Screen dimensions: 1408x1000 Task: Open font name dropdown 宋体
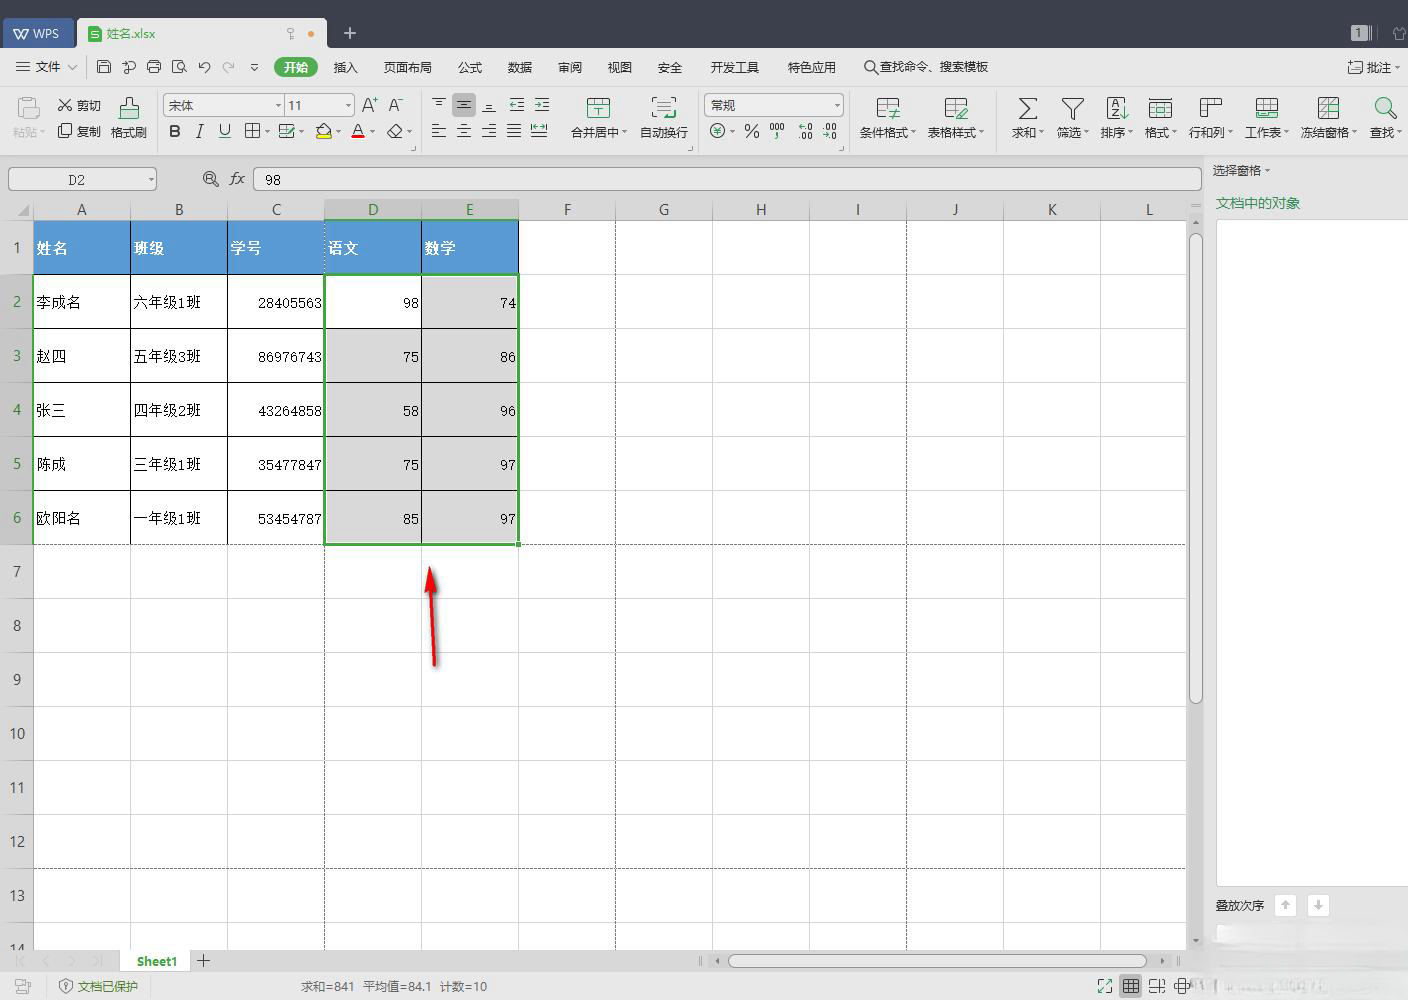(x=278, y=105)
